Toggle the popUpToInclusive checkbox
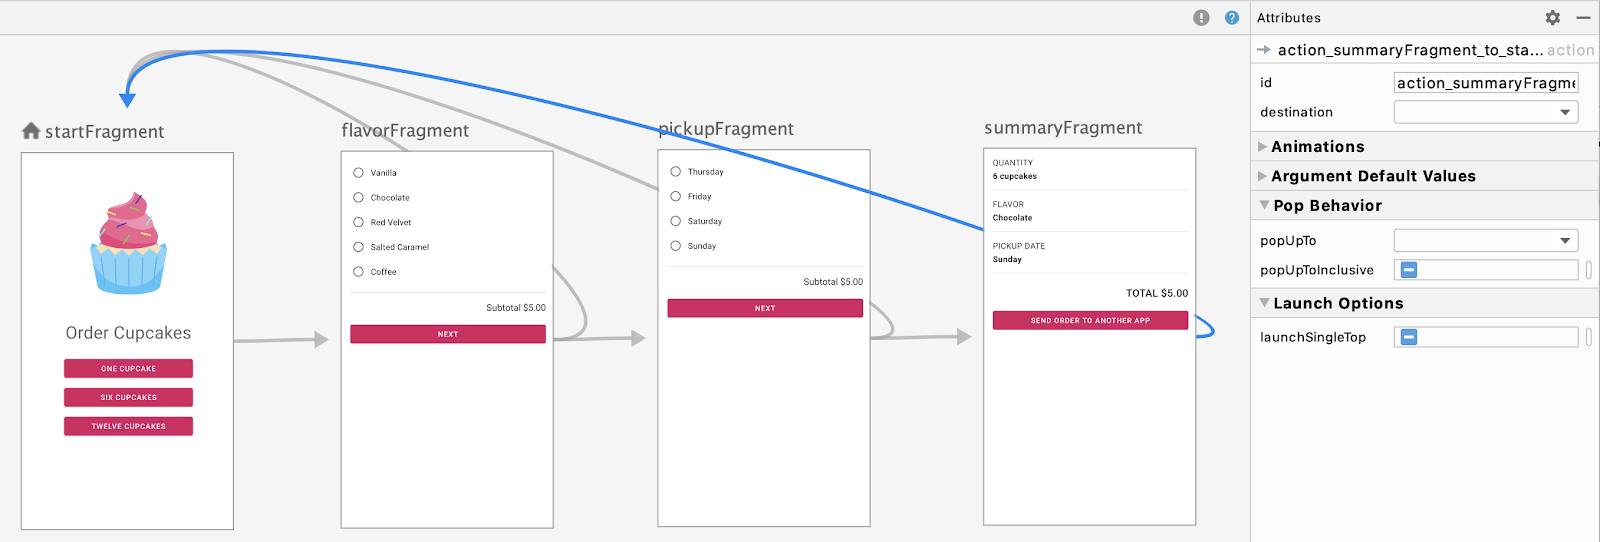 [x=1409, y=270]
